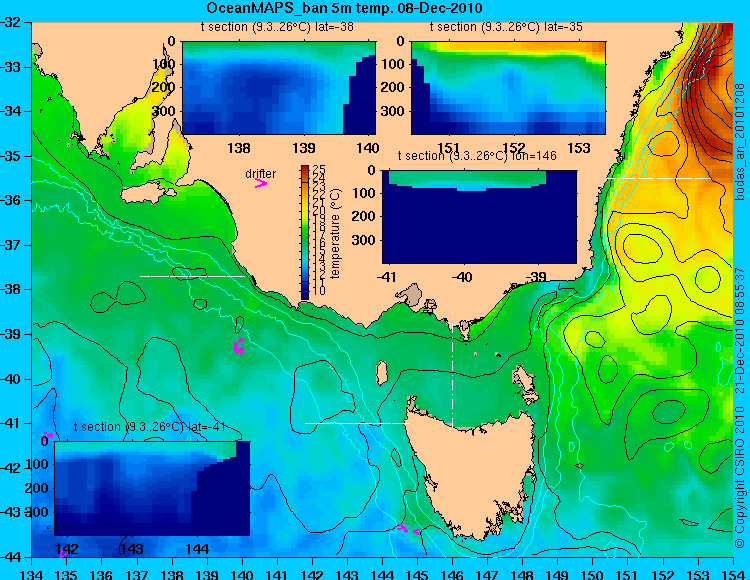Image resolution: width=750 pixels, height=580 pixels.
Task: Click the 'bodas_an_20101208' vertical label
Action: 740,143
